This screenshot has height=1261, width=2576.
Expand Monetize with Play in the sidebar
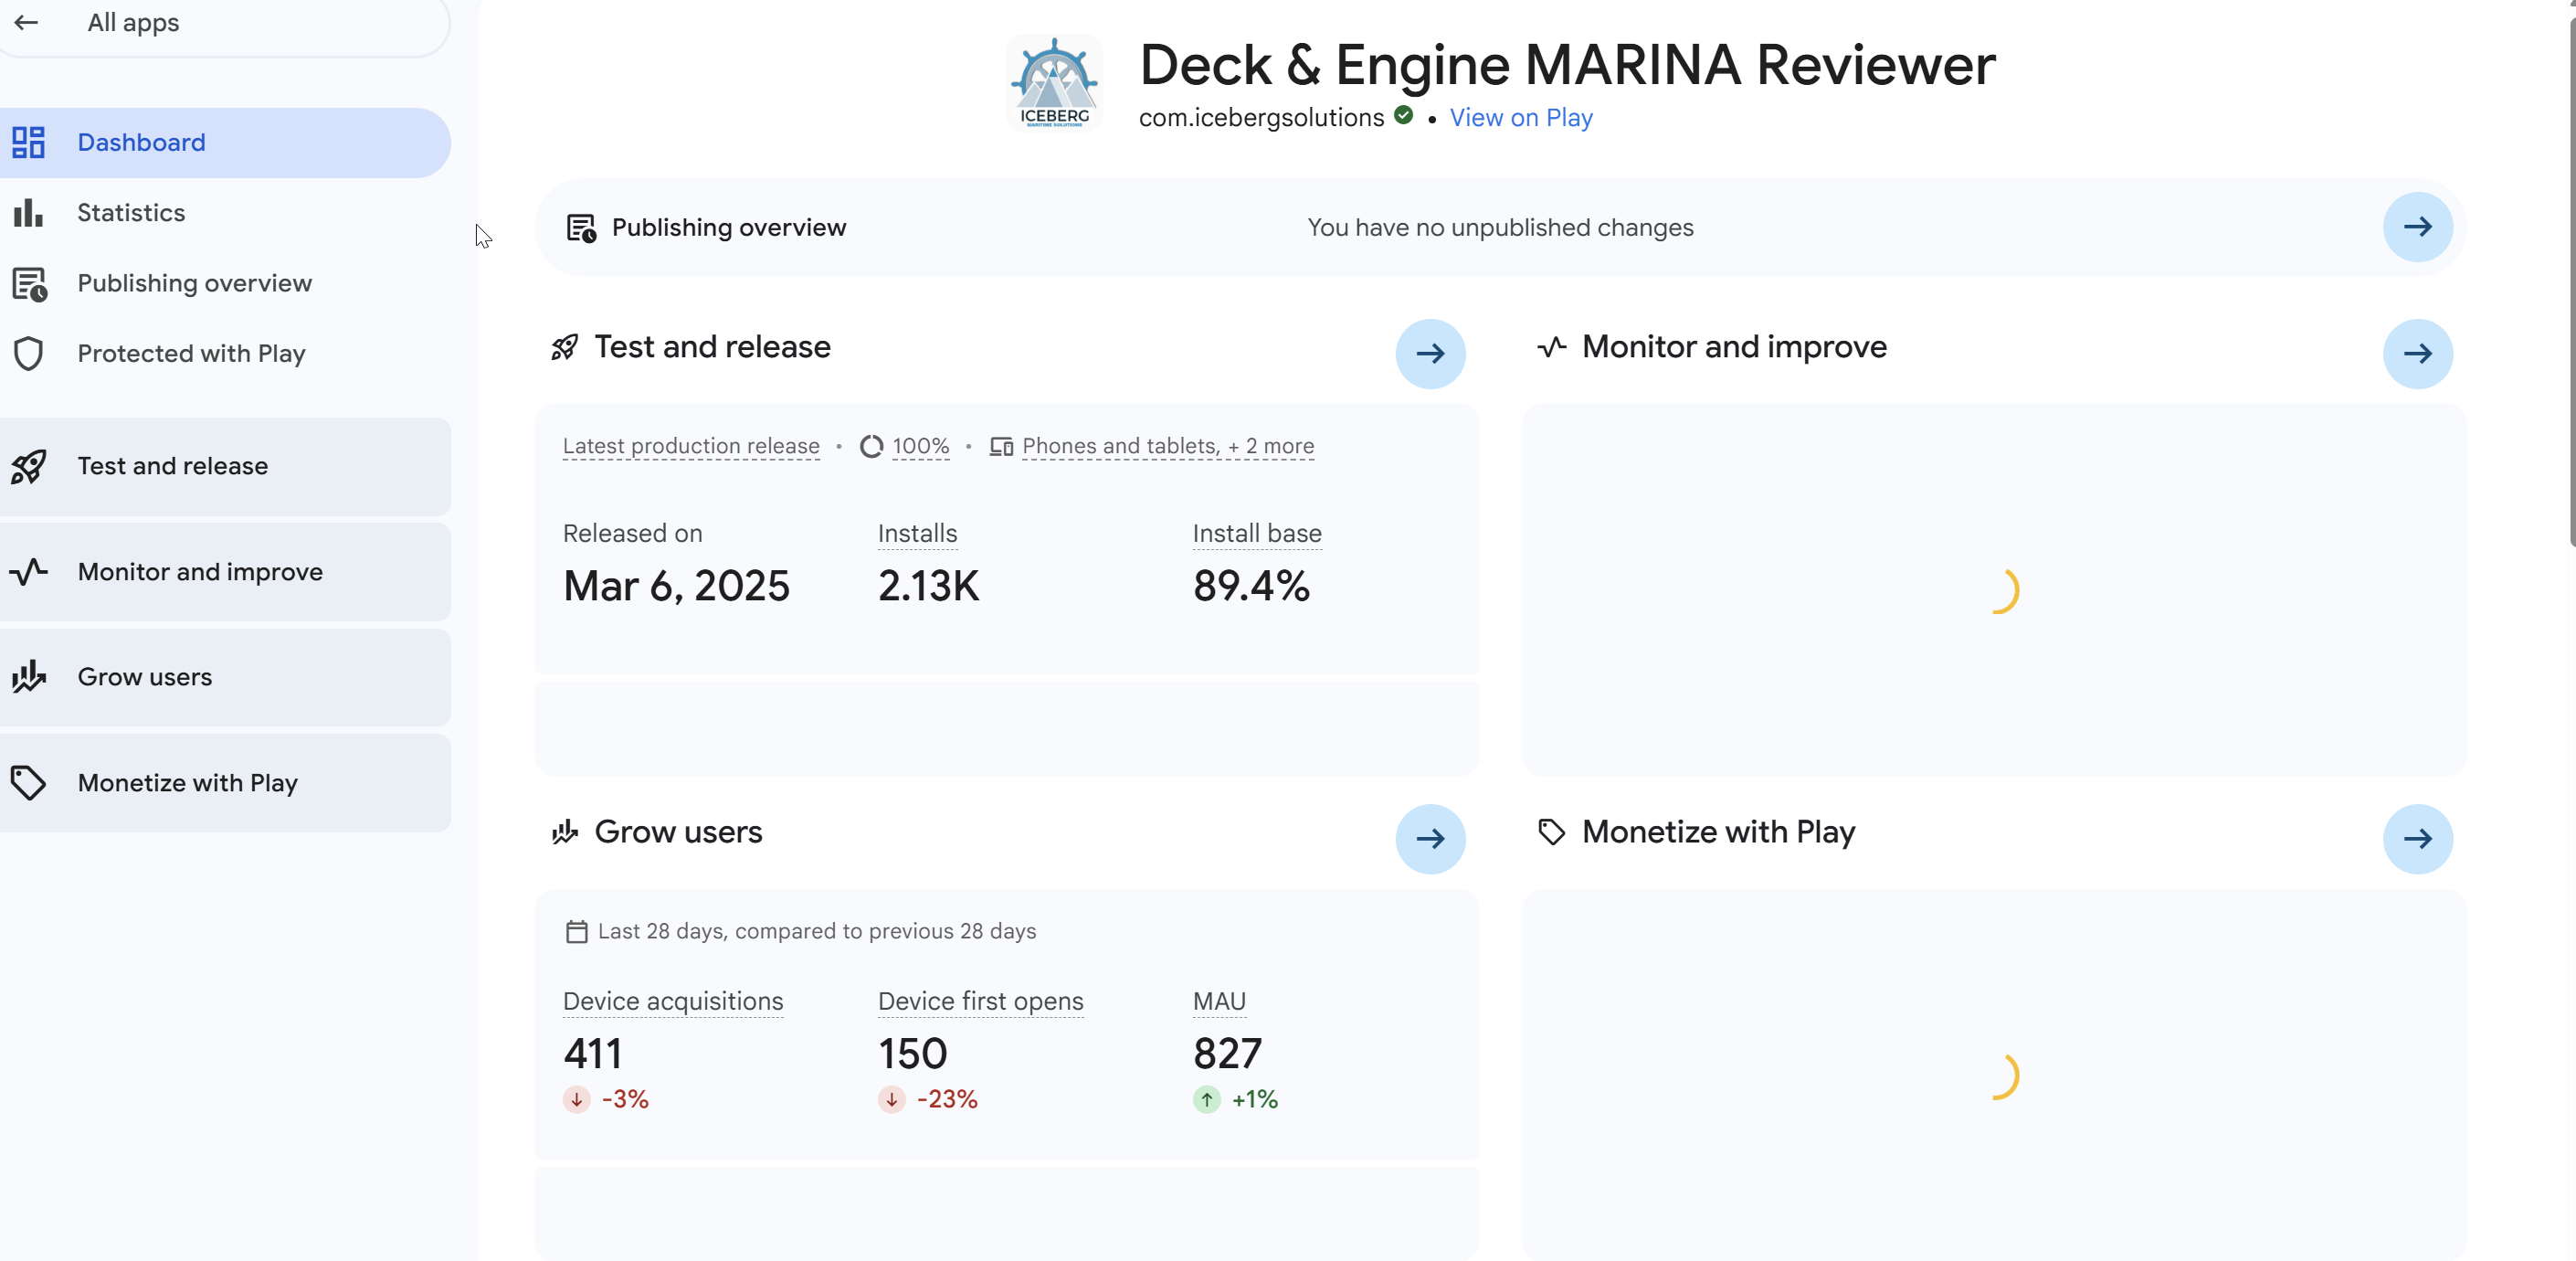pyautogui.click(x=225, y=782)
